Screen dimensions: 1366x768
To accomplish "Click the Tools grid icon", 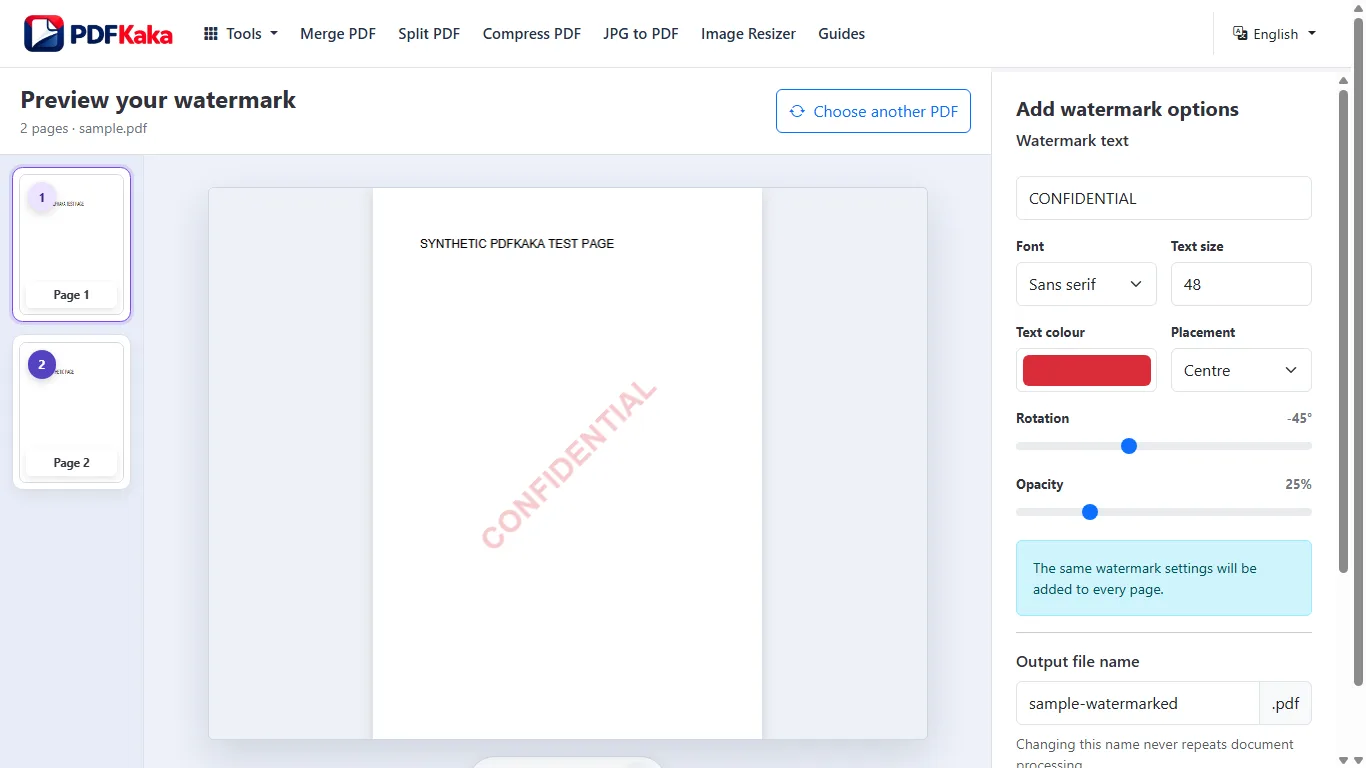I will 211,34.
